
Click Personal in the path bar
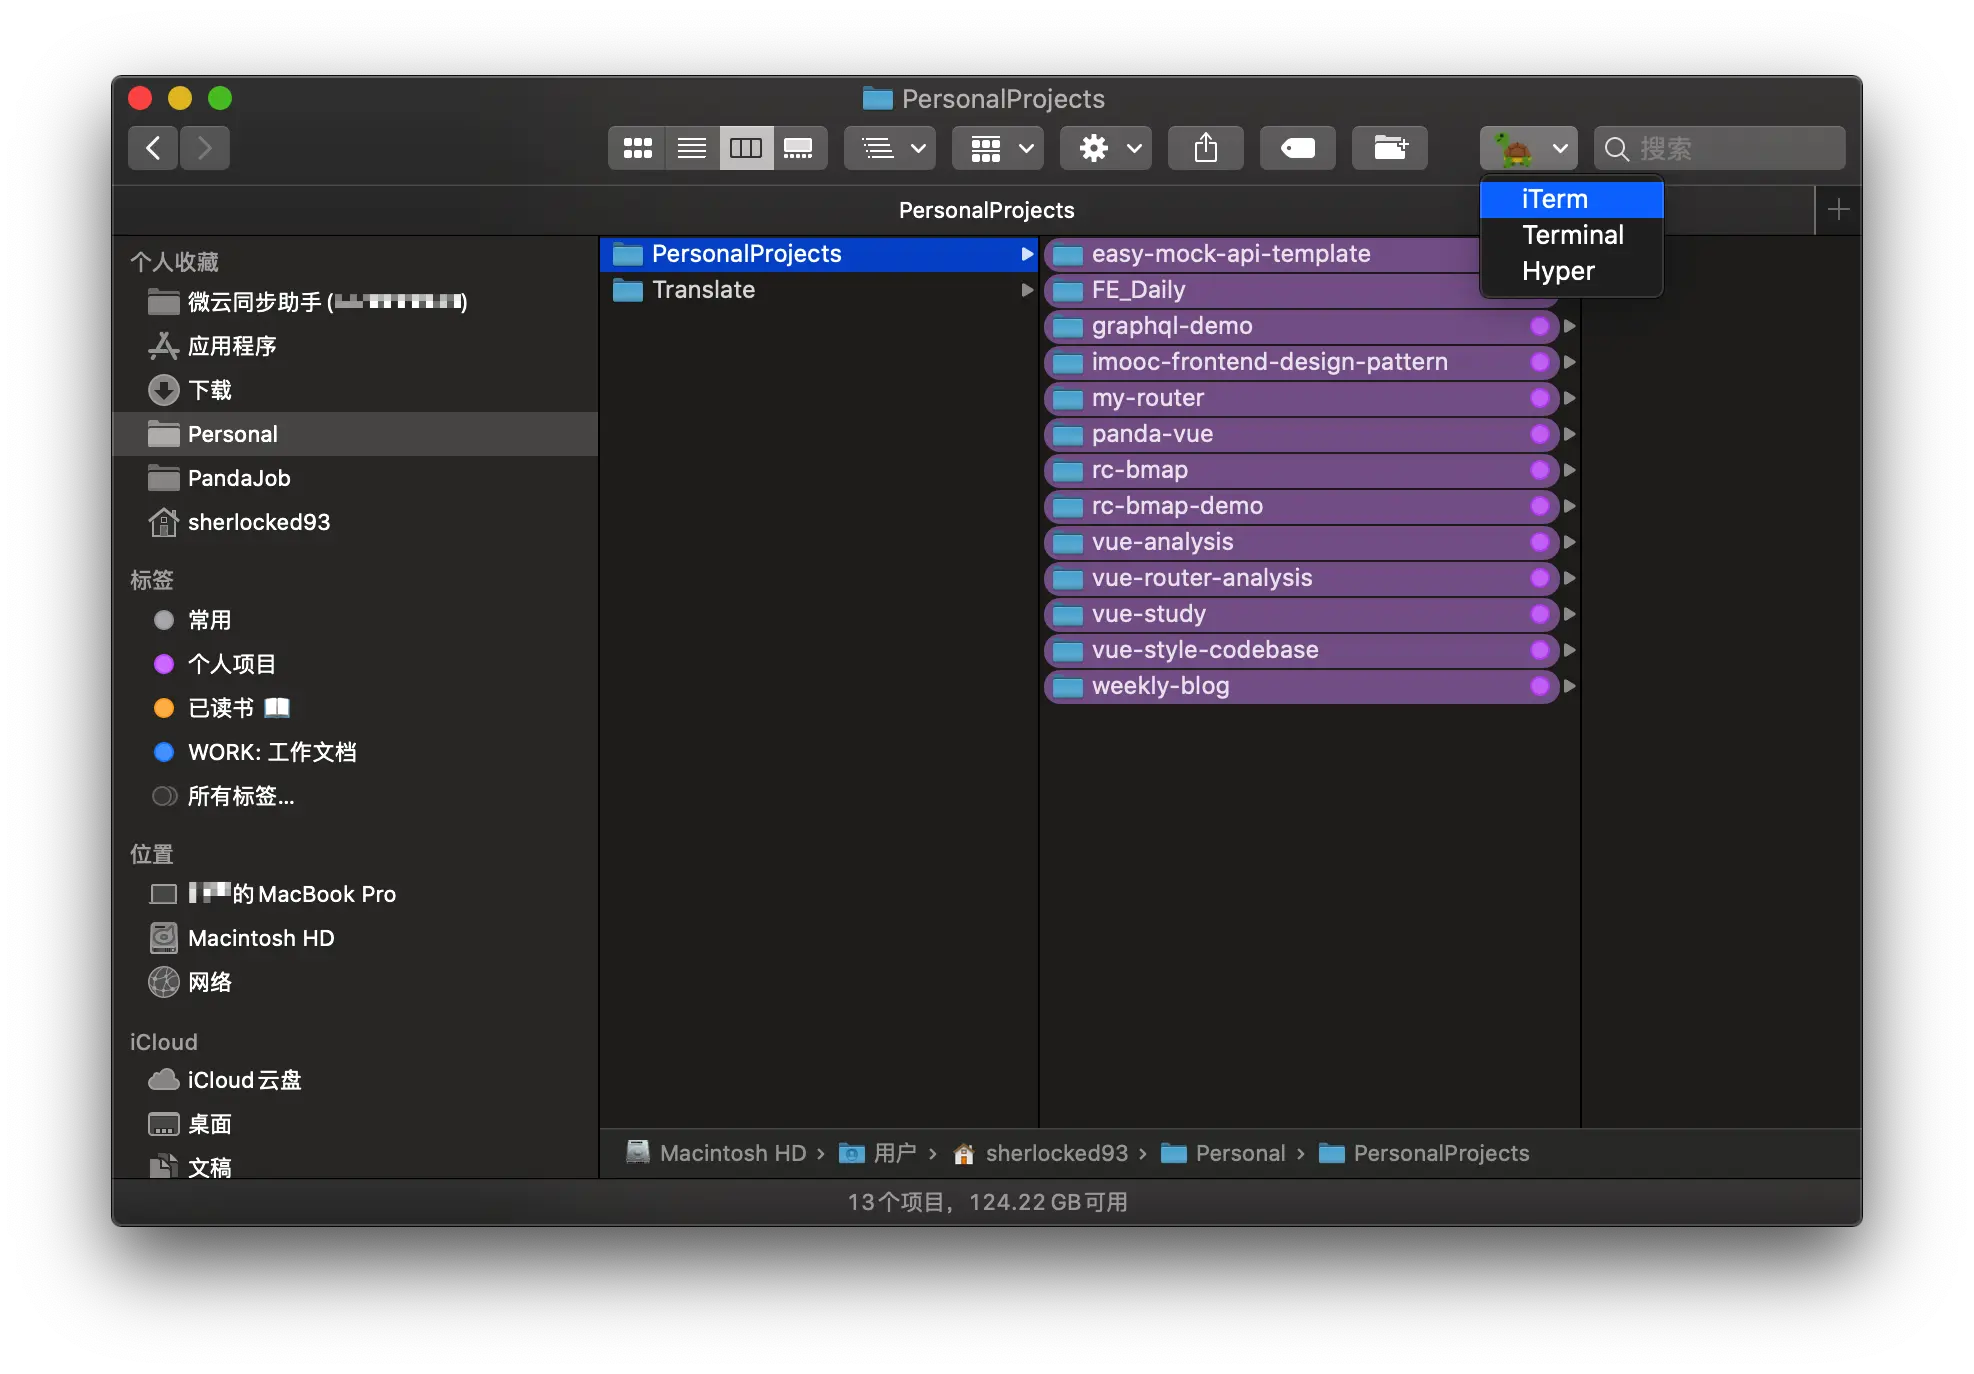pos(1223,1153)
